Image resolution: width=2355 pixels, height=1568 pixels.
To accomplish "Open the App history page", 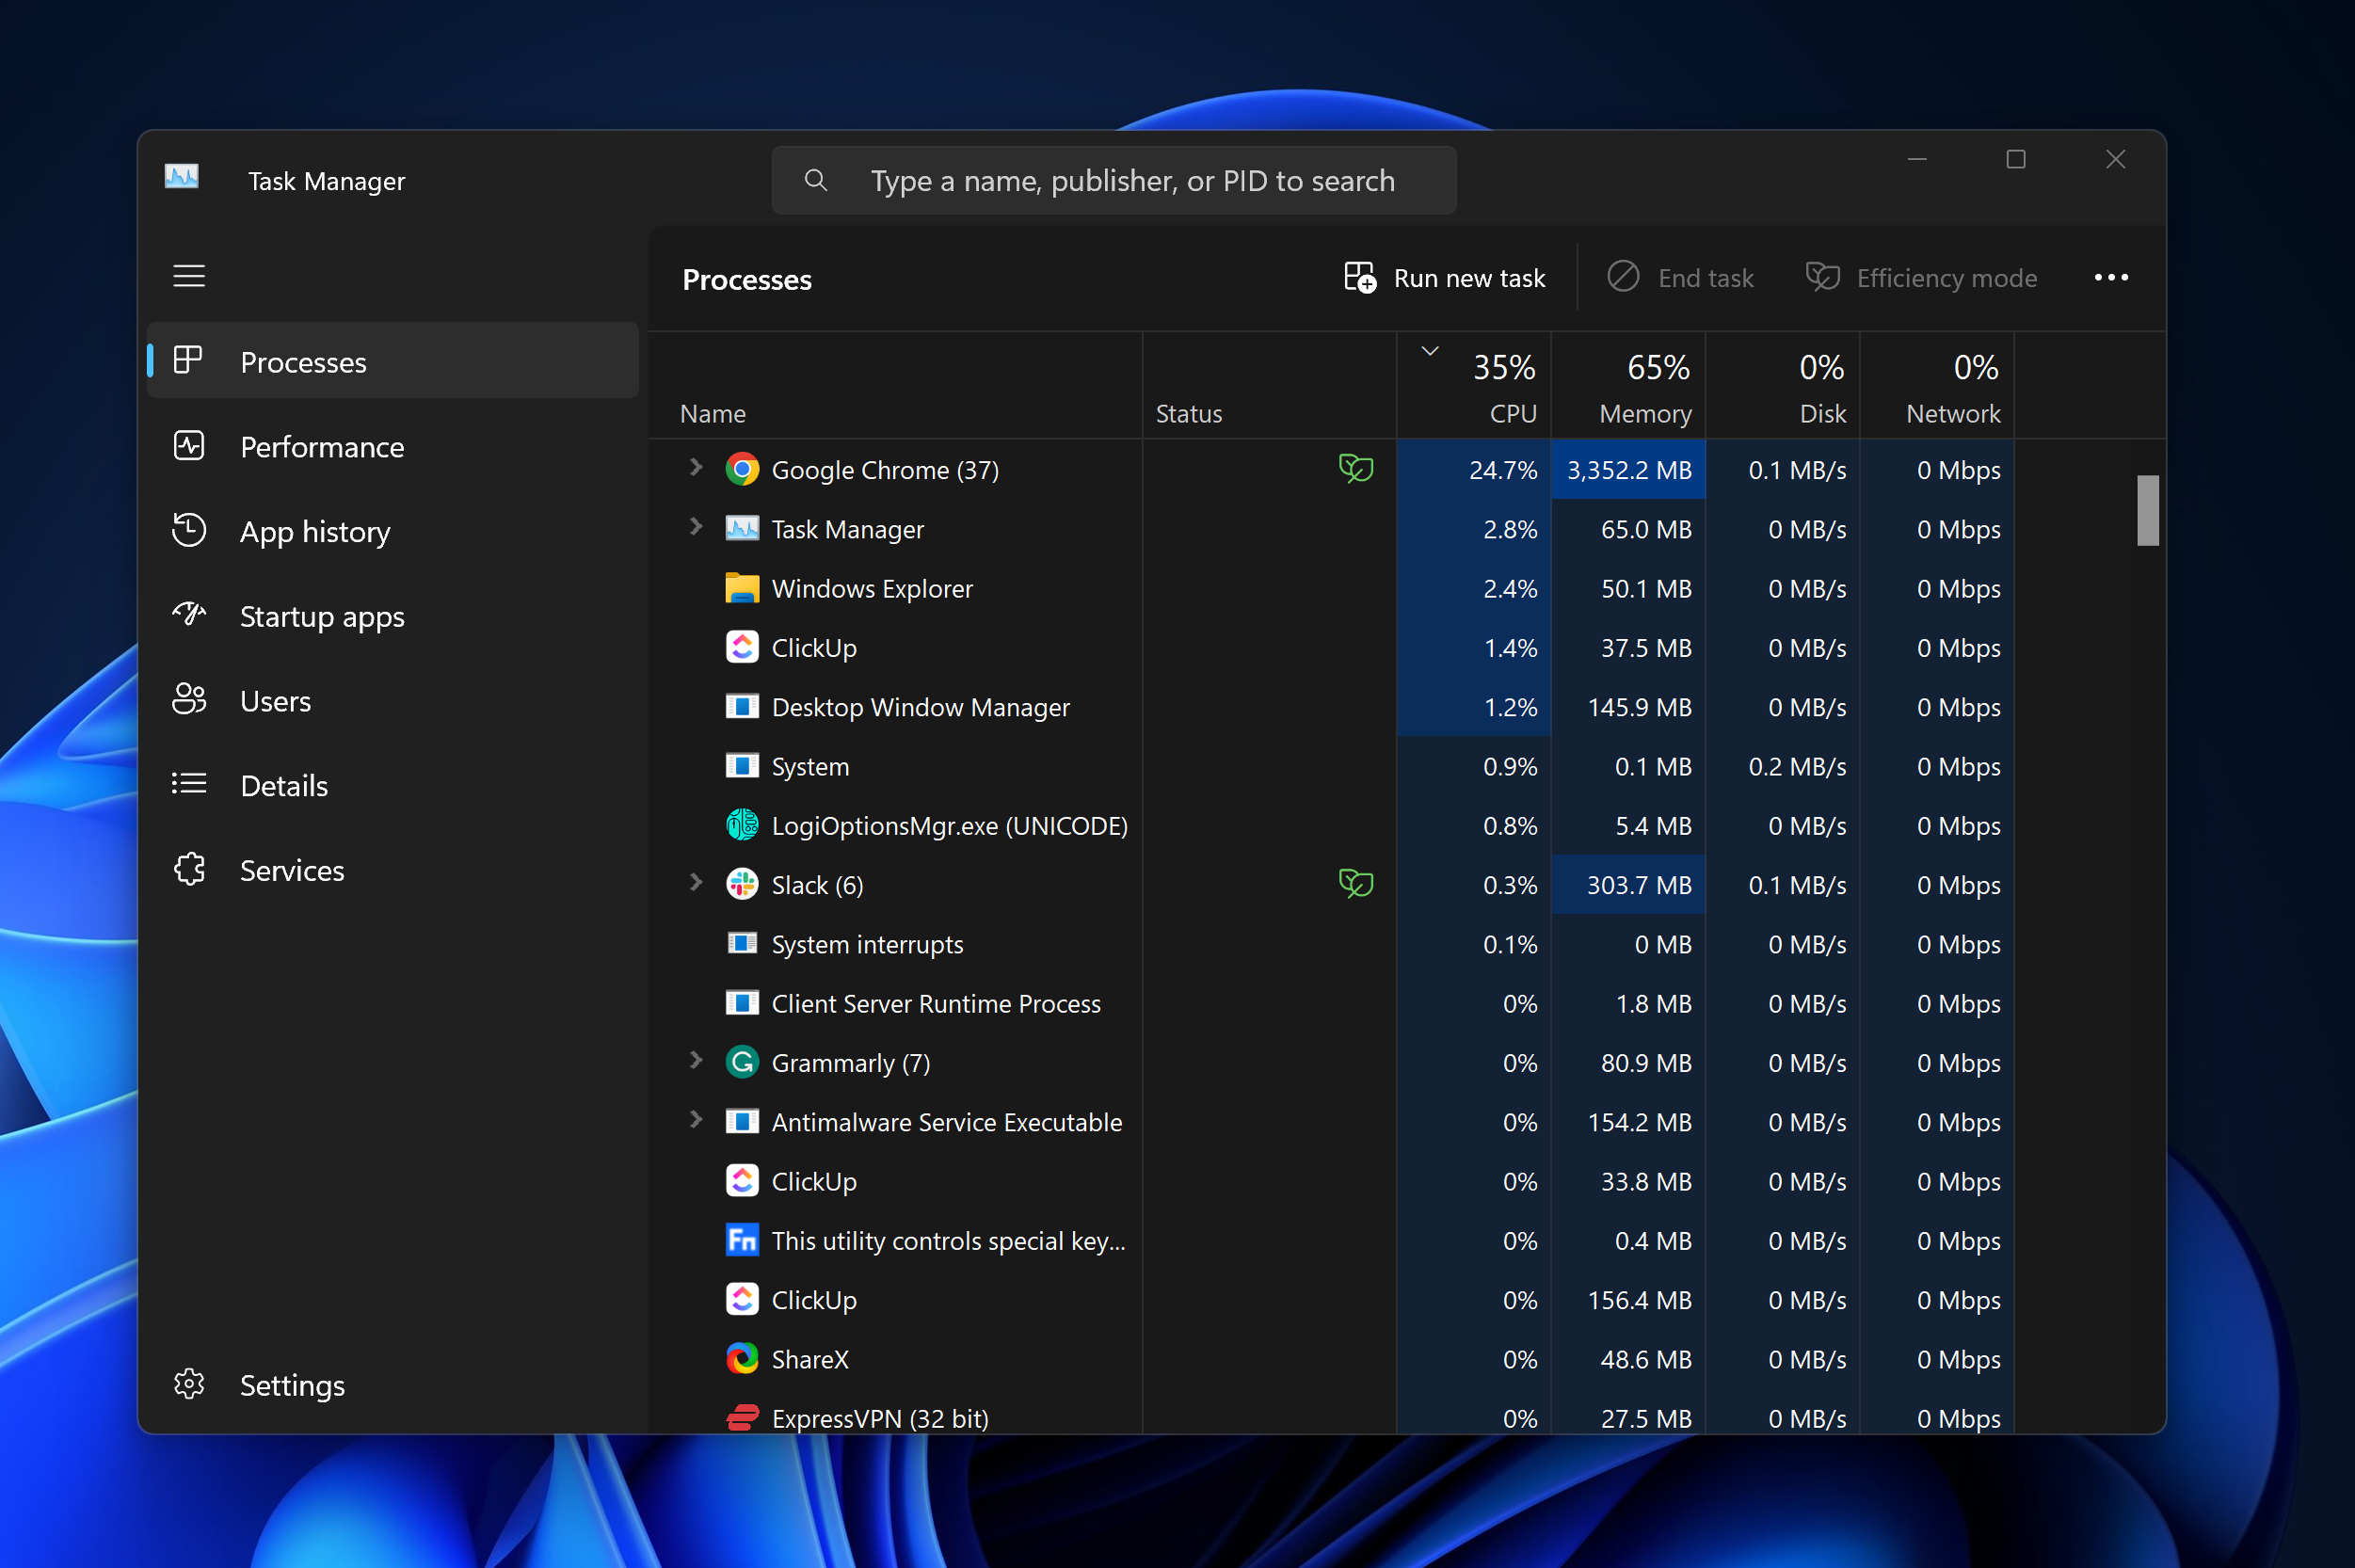I will [x=393, y=531].
